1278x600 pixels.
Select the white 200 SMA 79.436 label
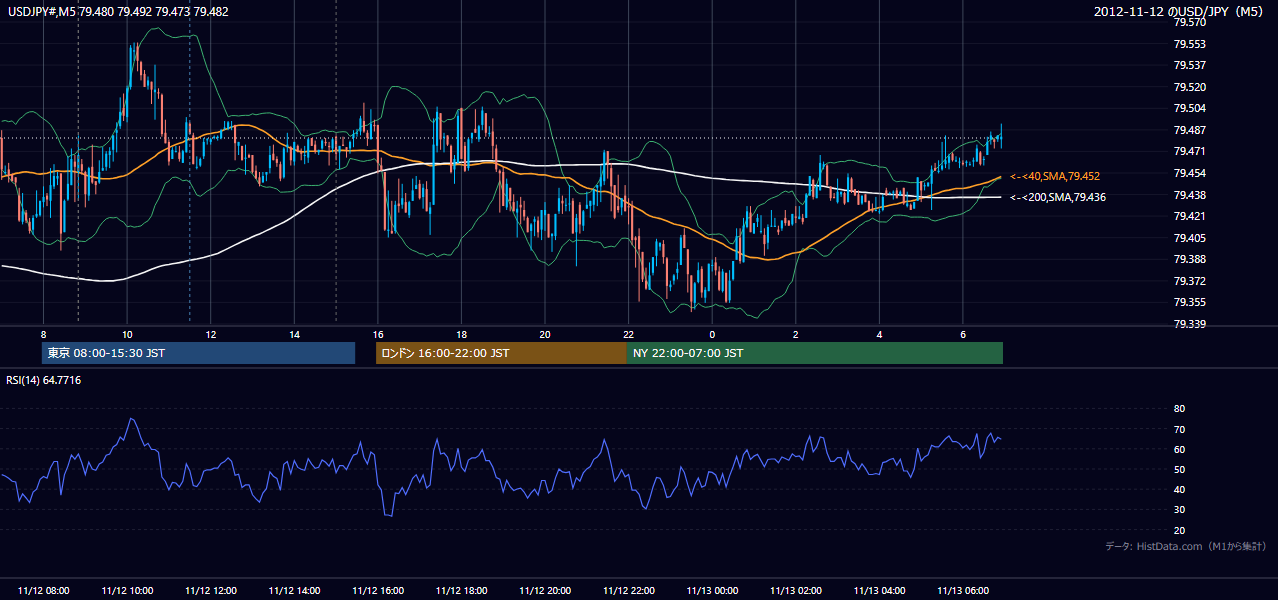point(1058,197)
